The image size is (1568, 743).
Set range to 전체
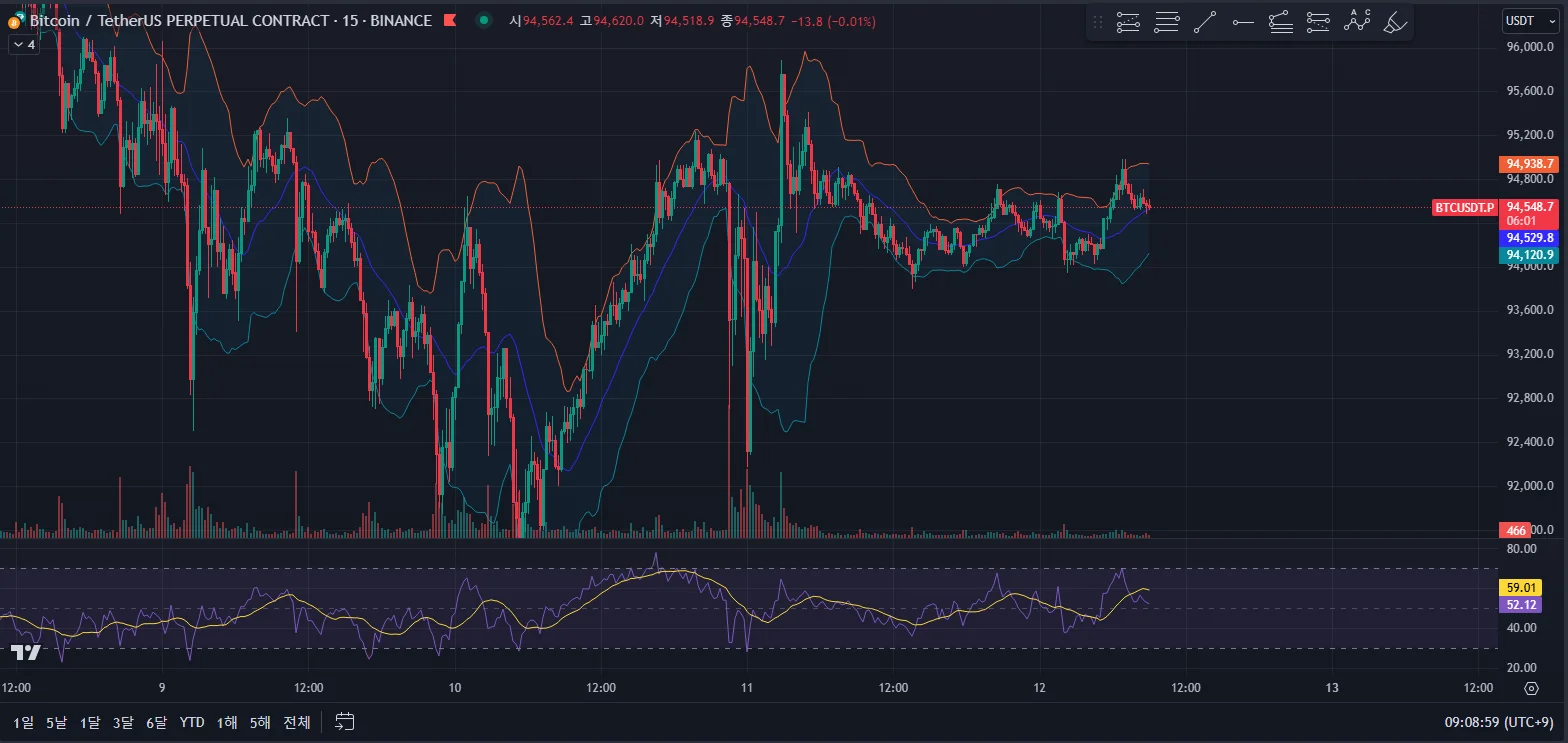click(297, 722)
